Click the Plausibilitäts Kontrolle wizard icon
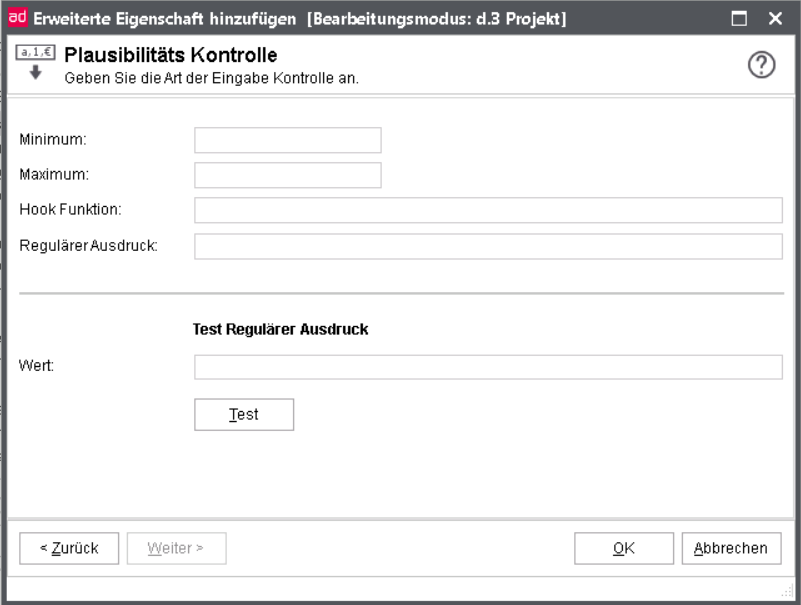Screen dimensions: 801x605 [x=35, y=63]
